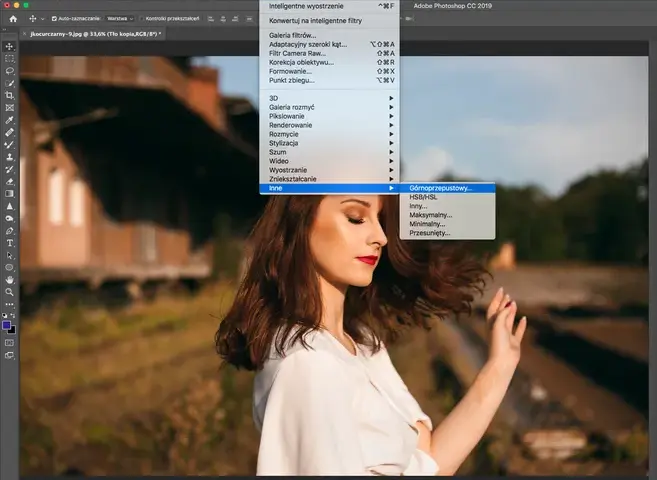Select the Eraser tool

click(9, 181)
